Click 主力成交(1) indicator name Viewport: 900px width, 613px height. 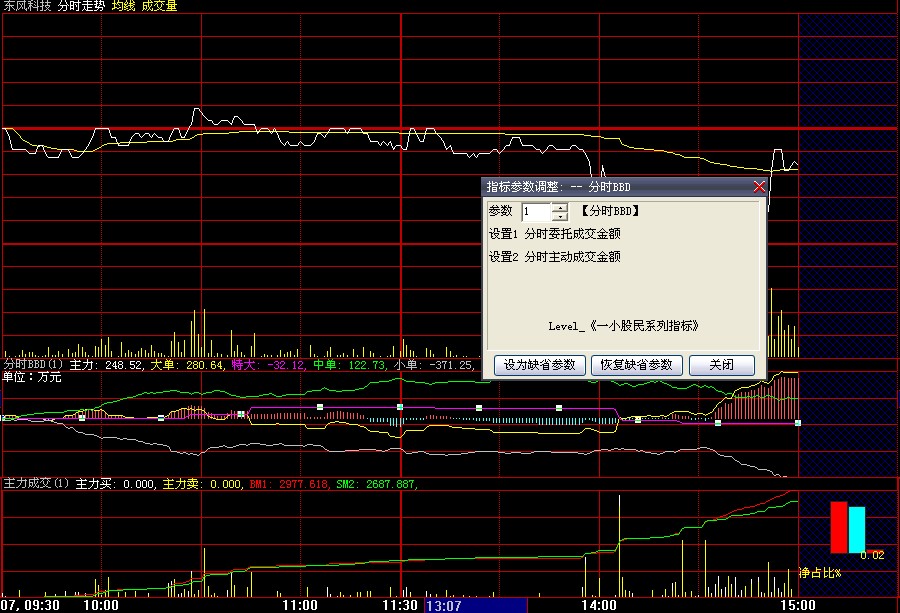pos(36,484)
